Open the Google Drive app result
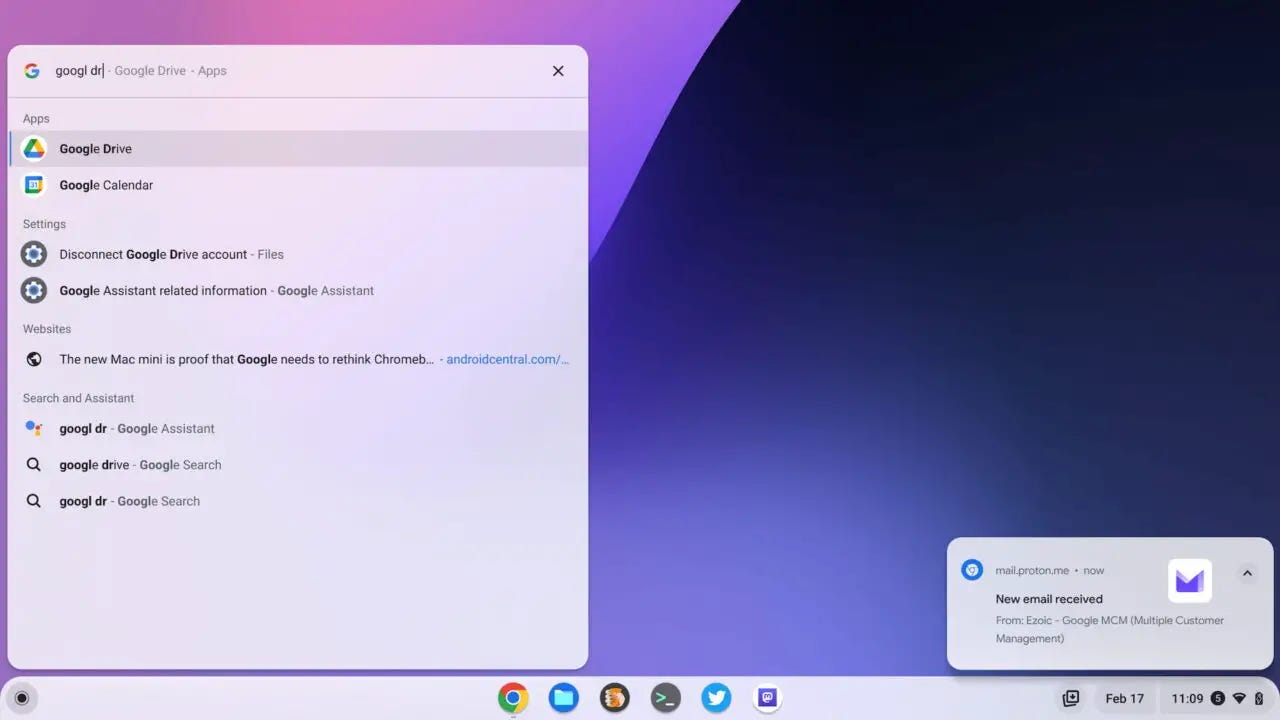This screenshot has width=1280, height=720. pos(298,148)
